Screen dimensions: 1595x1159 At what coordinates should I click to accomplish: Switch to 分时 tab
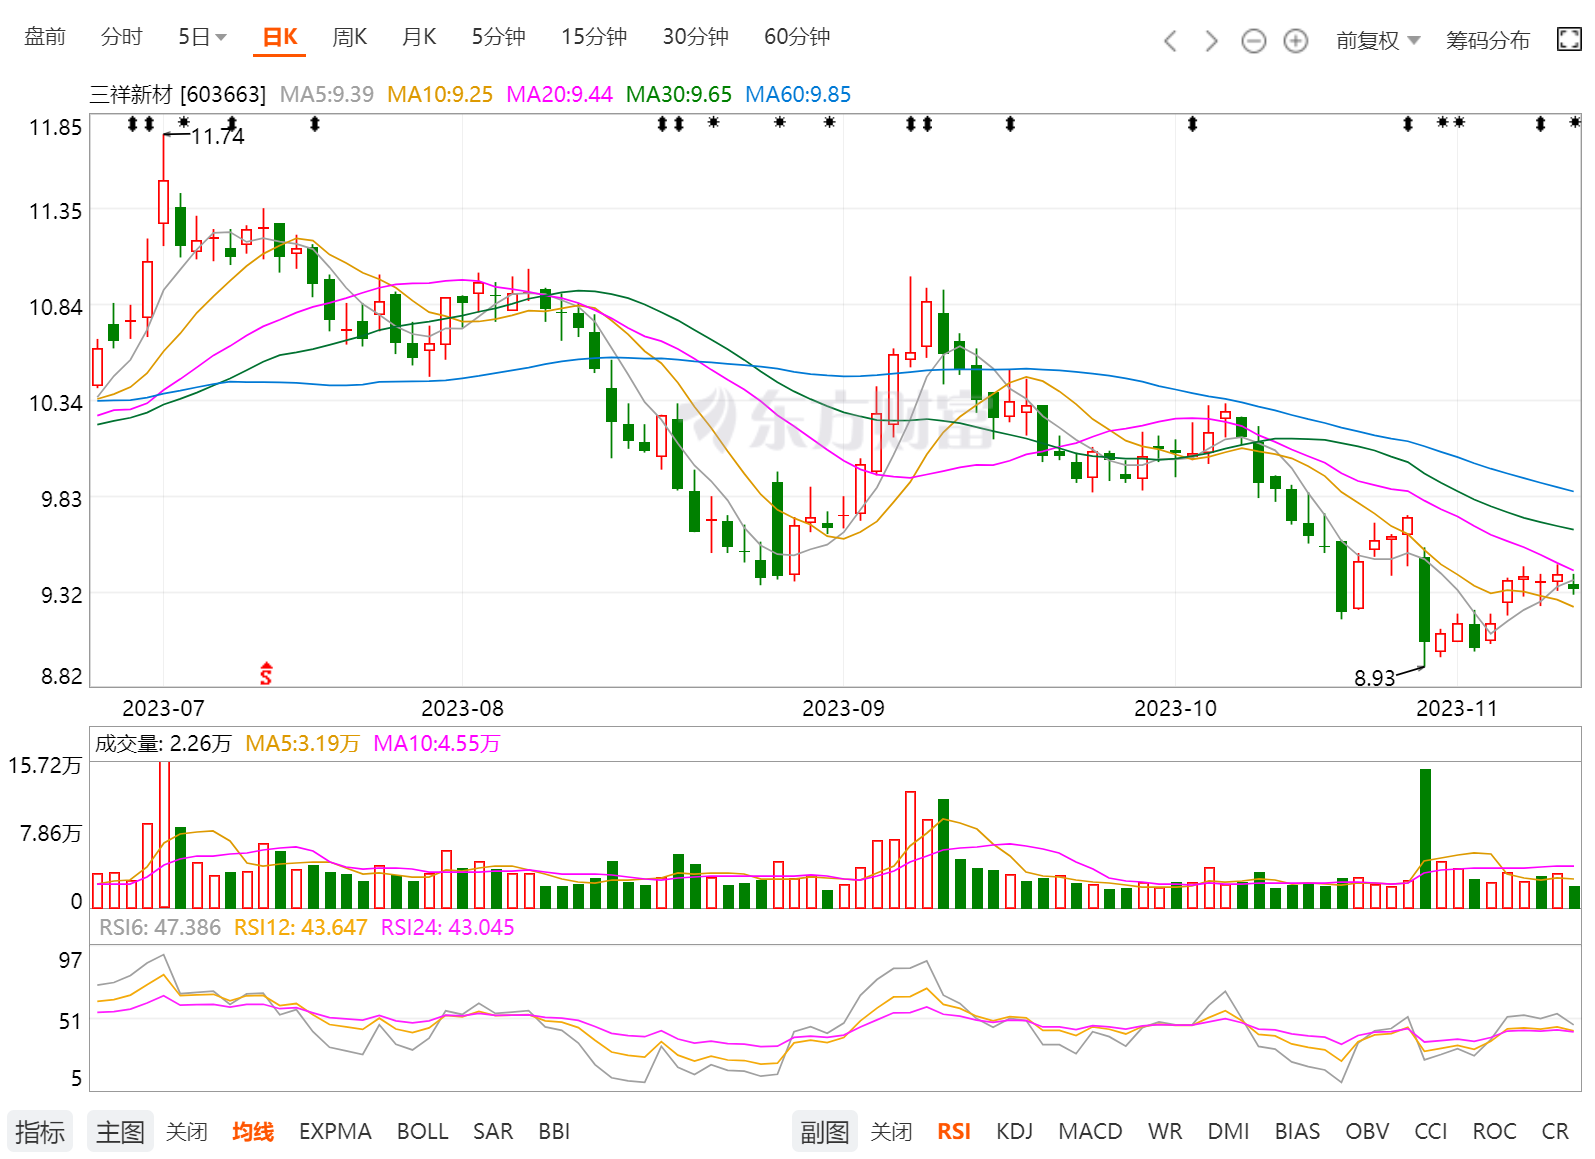coord(122,37)
